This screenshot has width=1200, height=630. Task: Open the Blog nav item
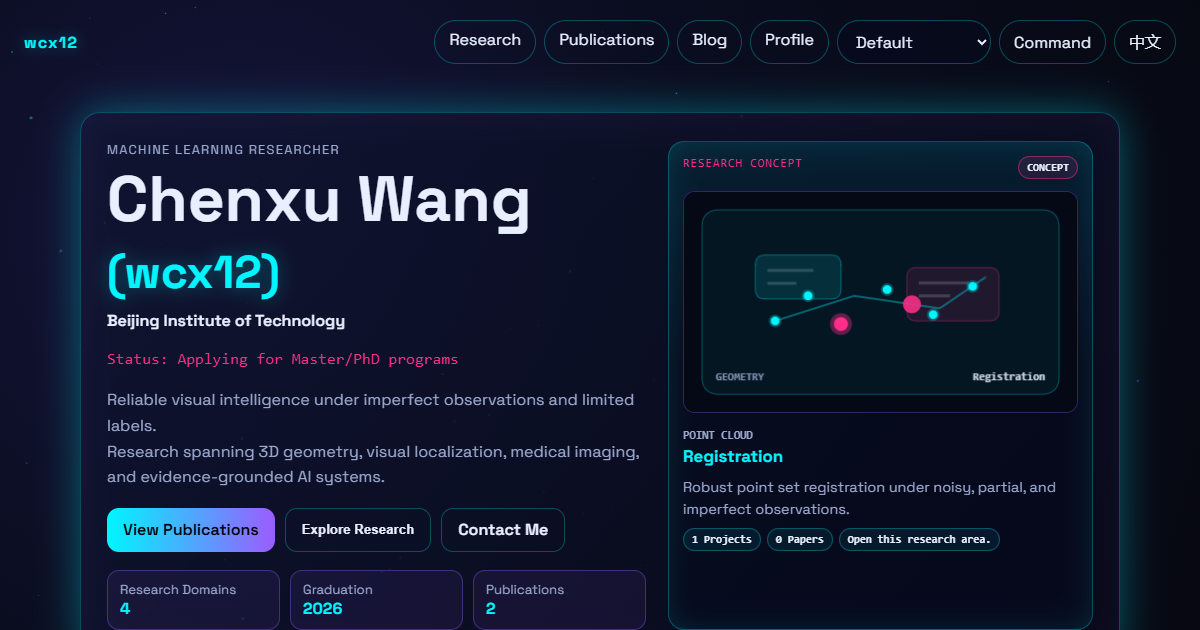click(x=709, y=41)
